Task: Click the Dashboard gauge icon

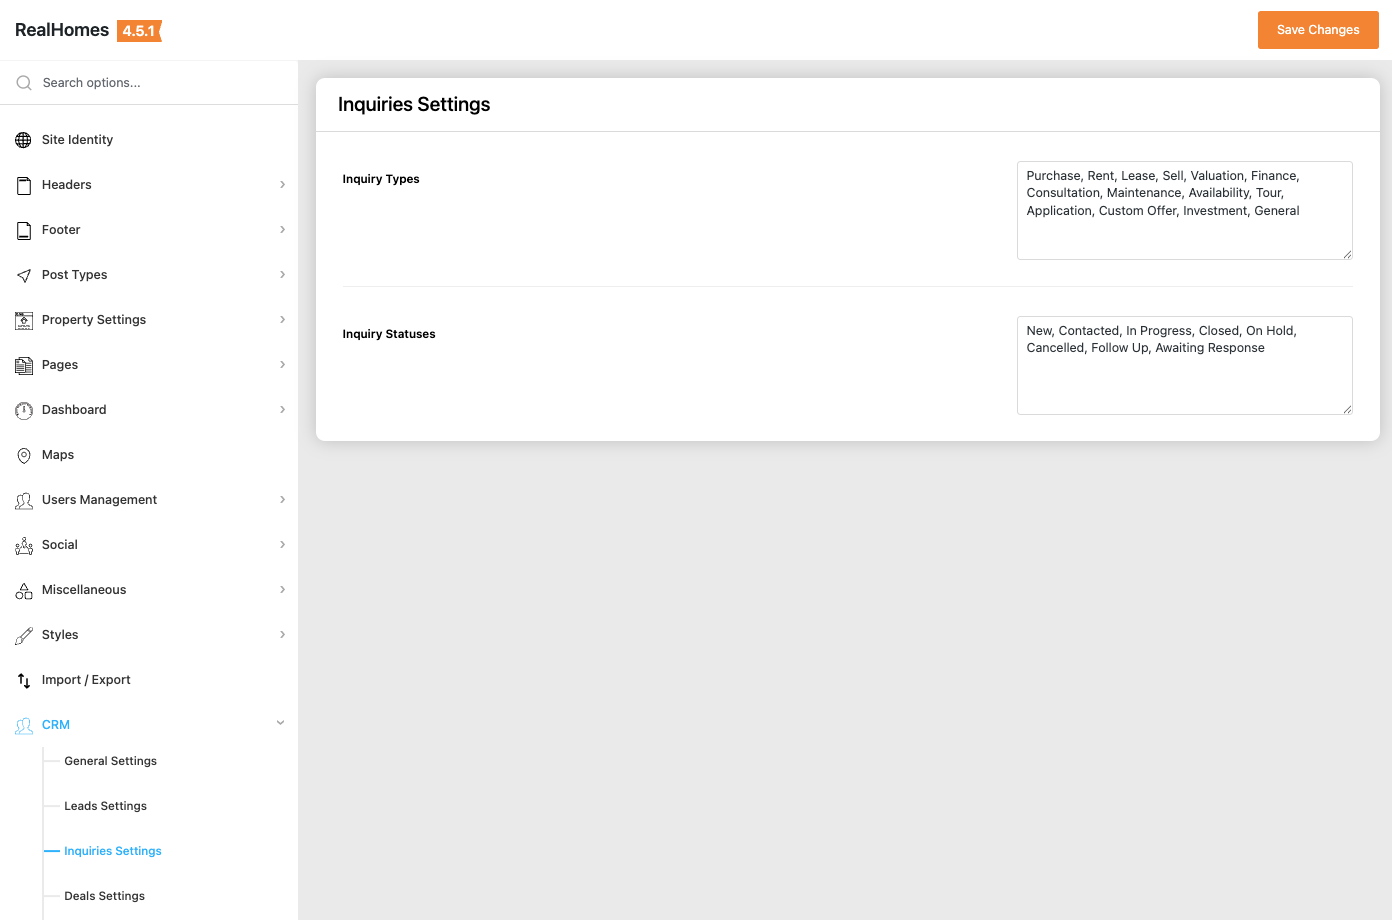Action: 24,410
